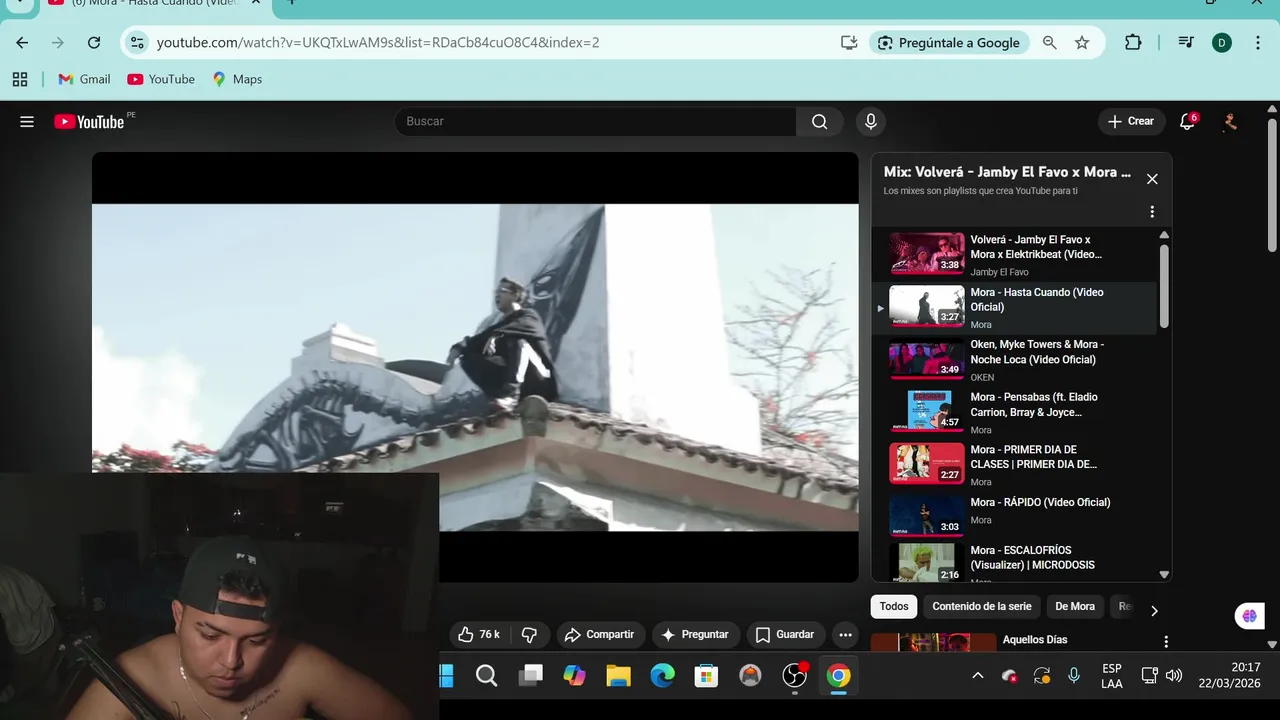
Task: Focus the Buscar search field
Action: pyautogui.click(x=596, y=121)
